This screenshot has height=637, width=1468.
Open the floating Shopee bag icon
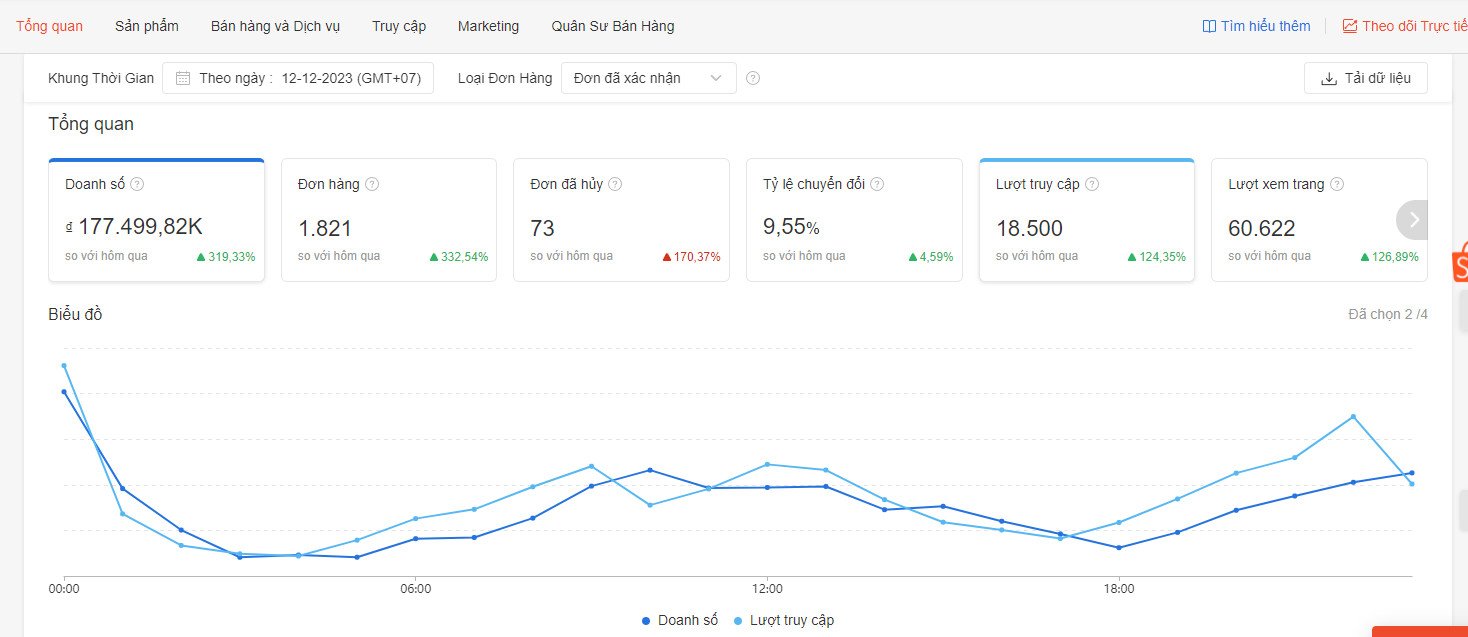[1459, 262]
